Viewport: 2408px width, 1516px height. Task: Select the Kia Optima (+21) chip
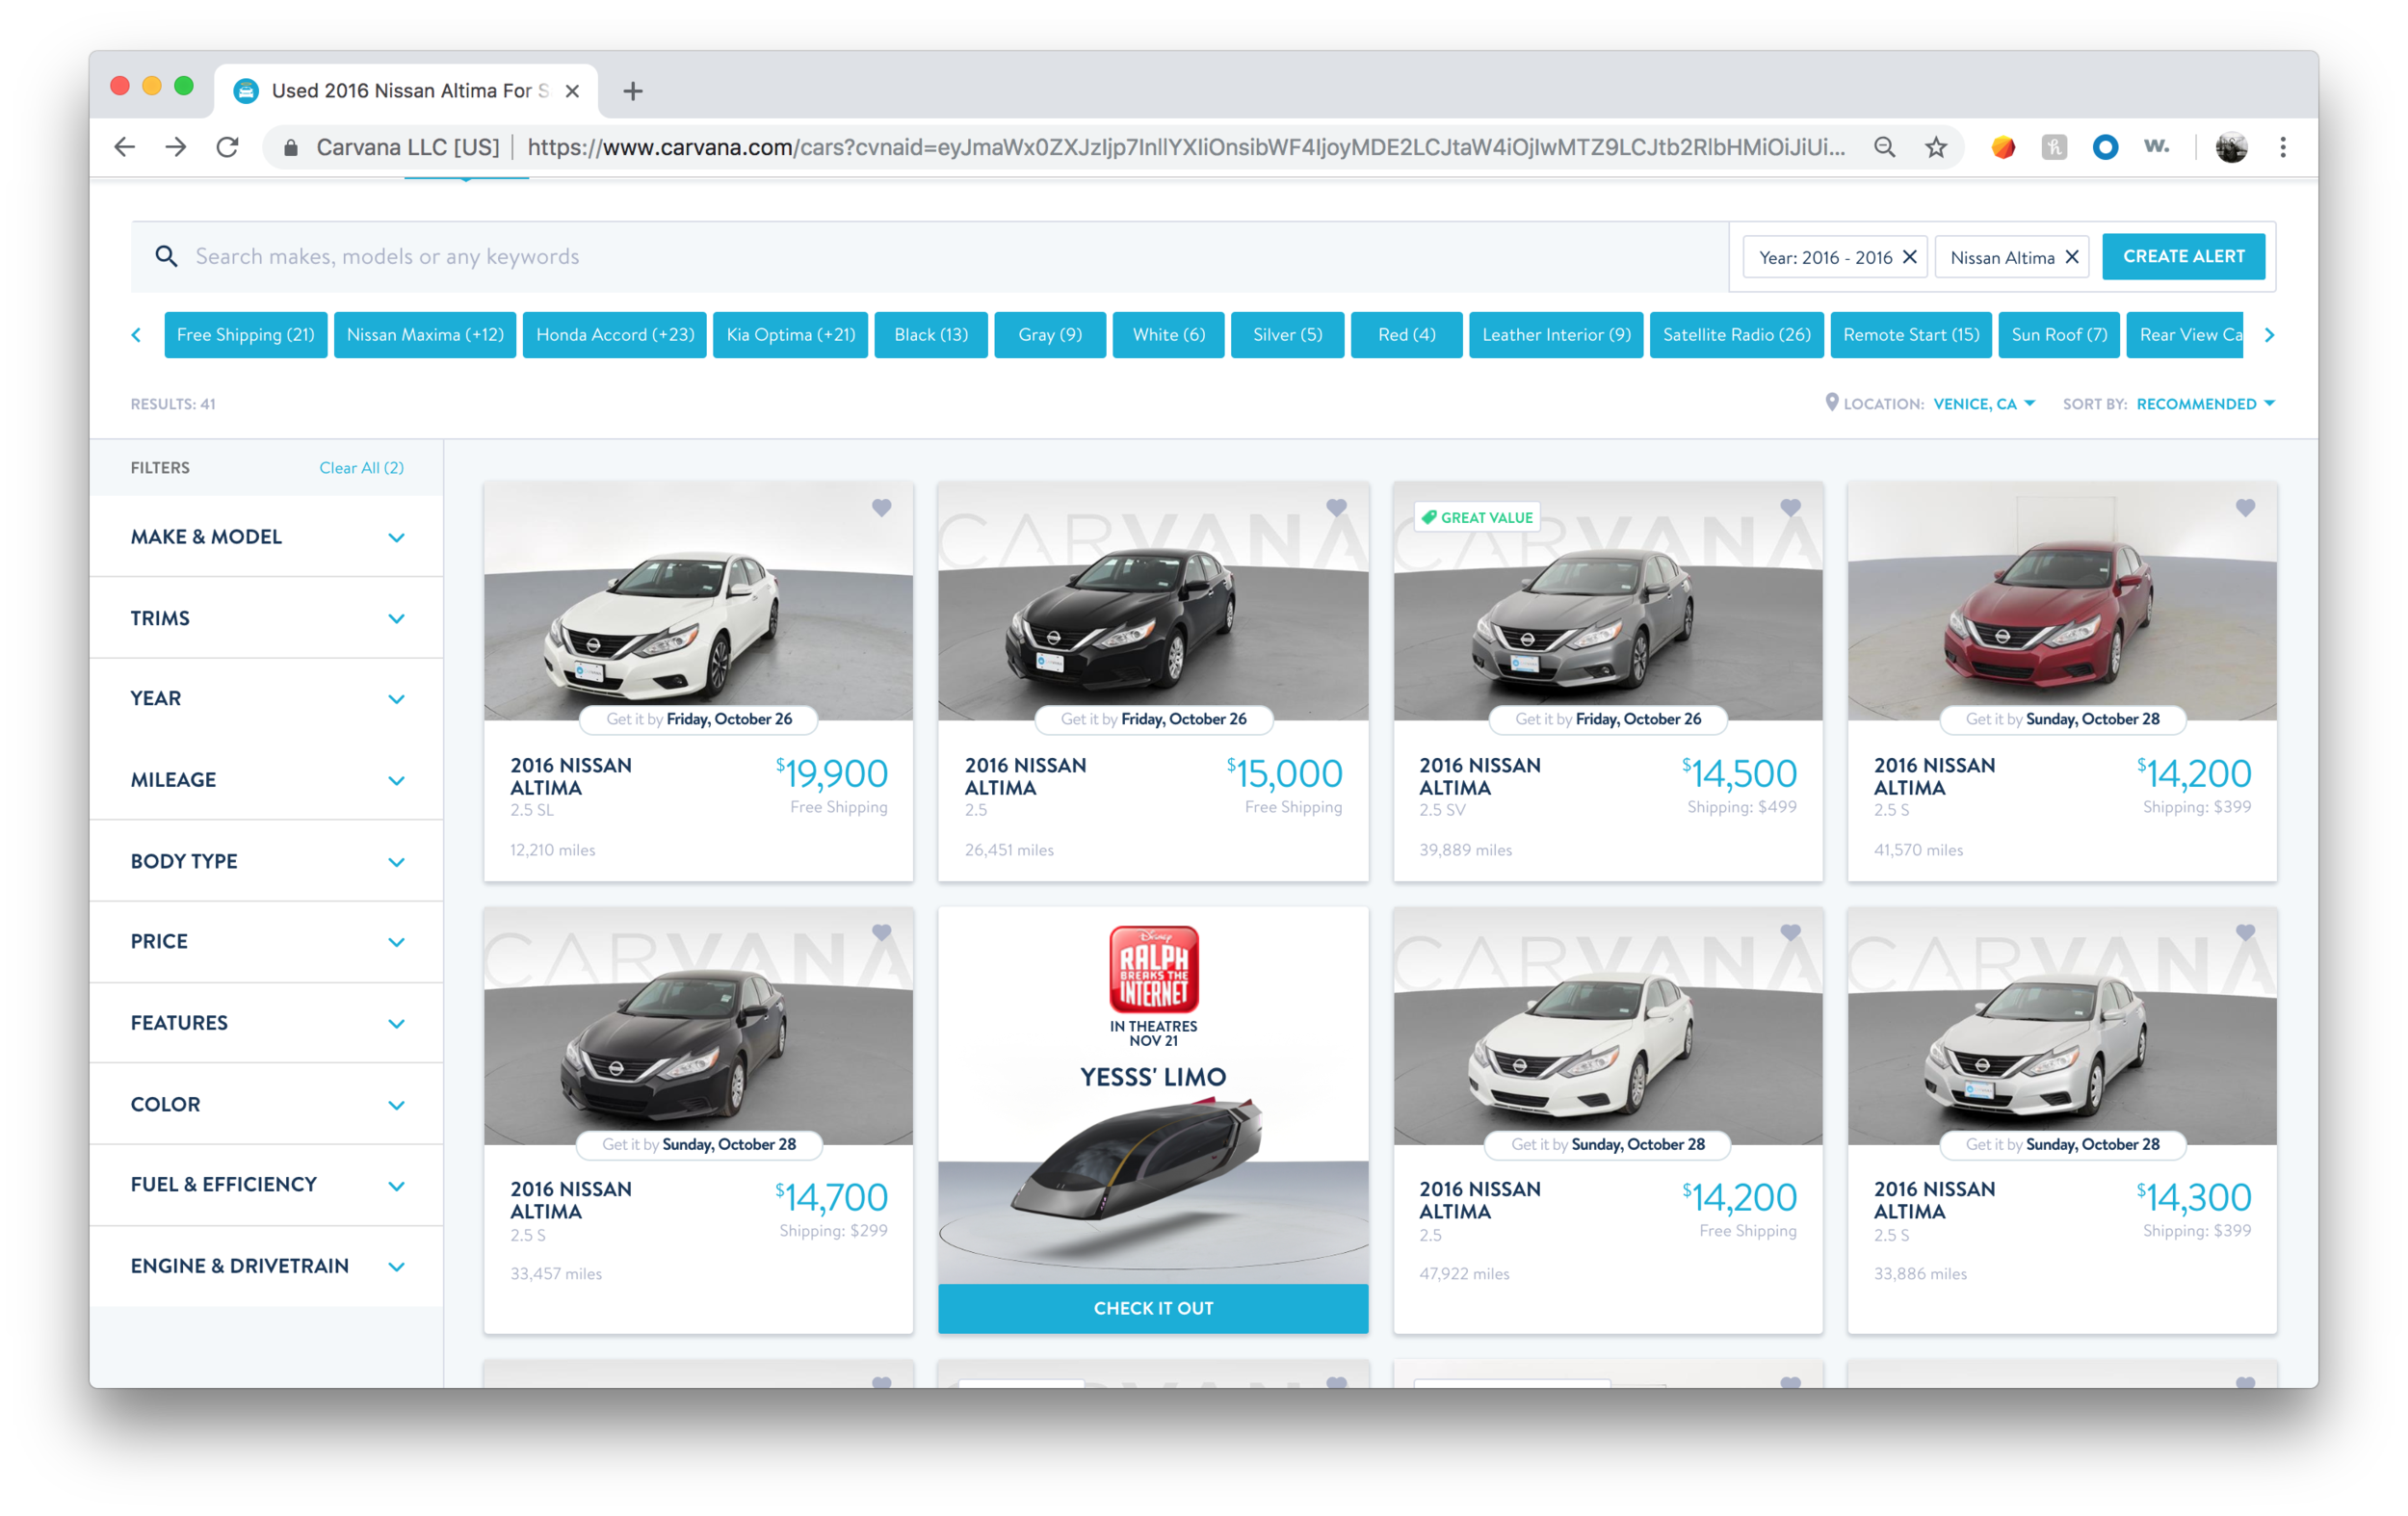click(790, 335)
